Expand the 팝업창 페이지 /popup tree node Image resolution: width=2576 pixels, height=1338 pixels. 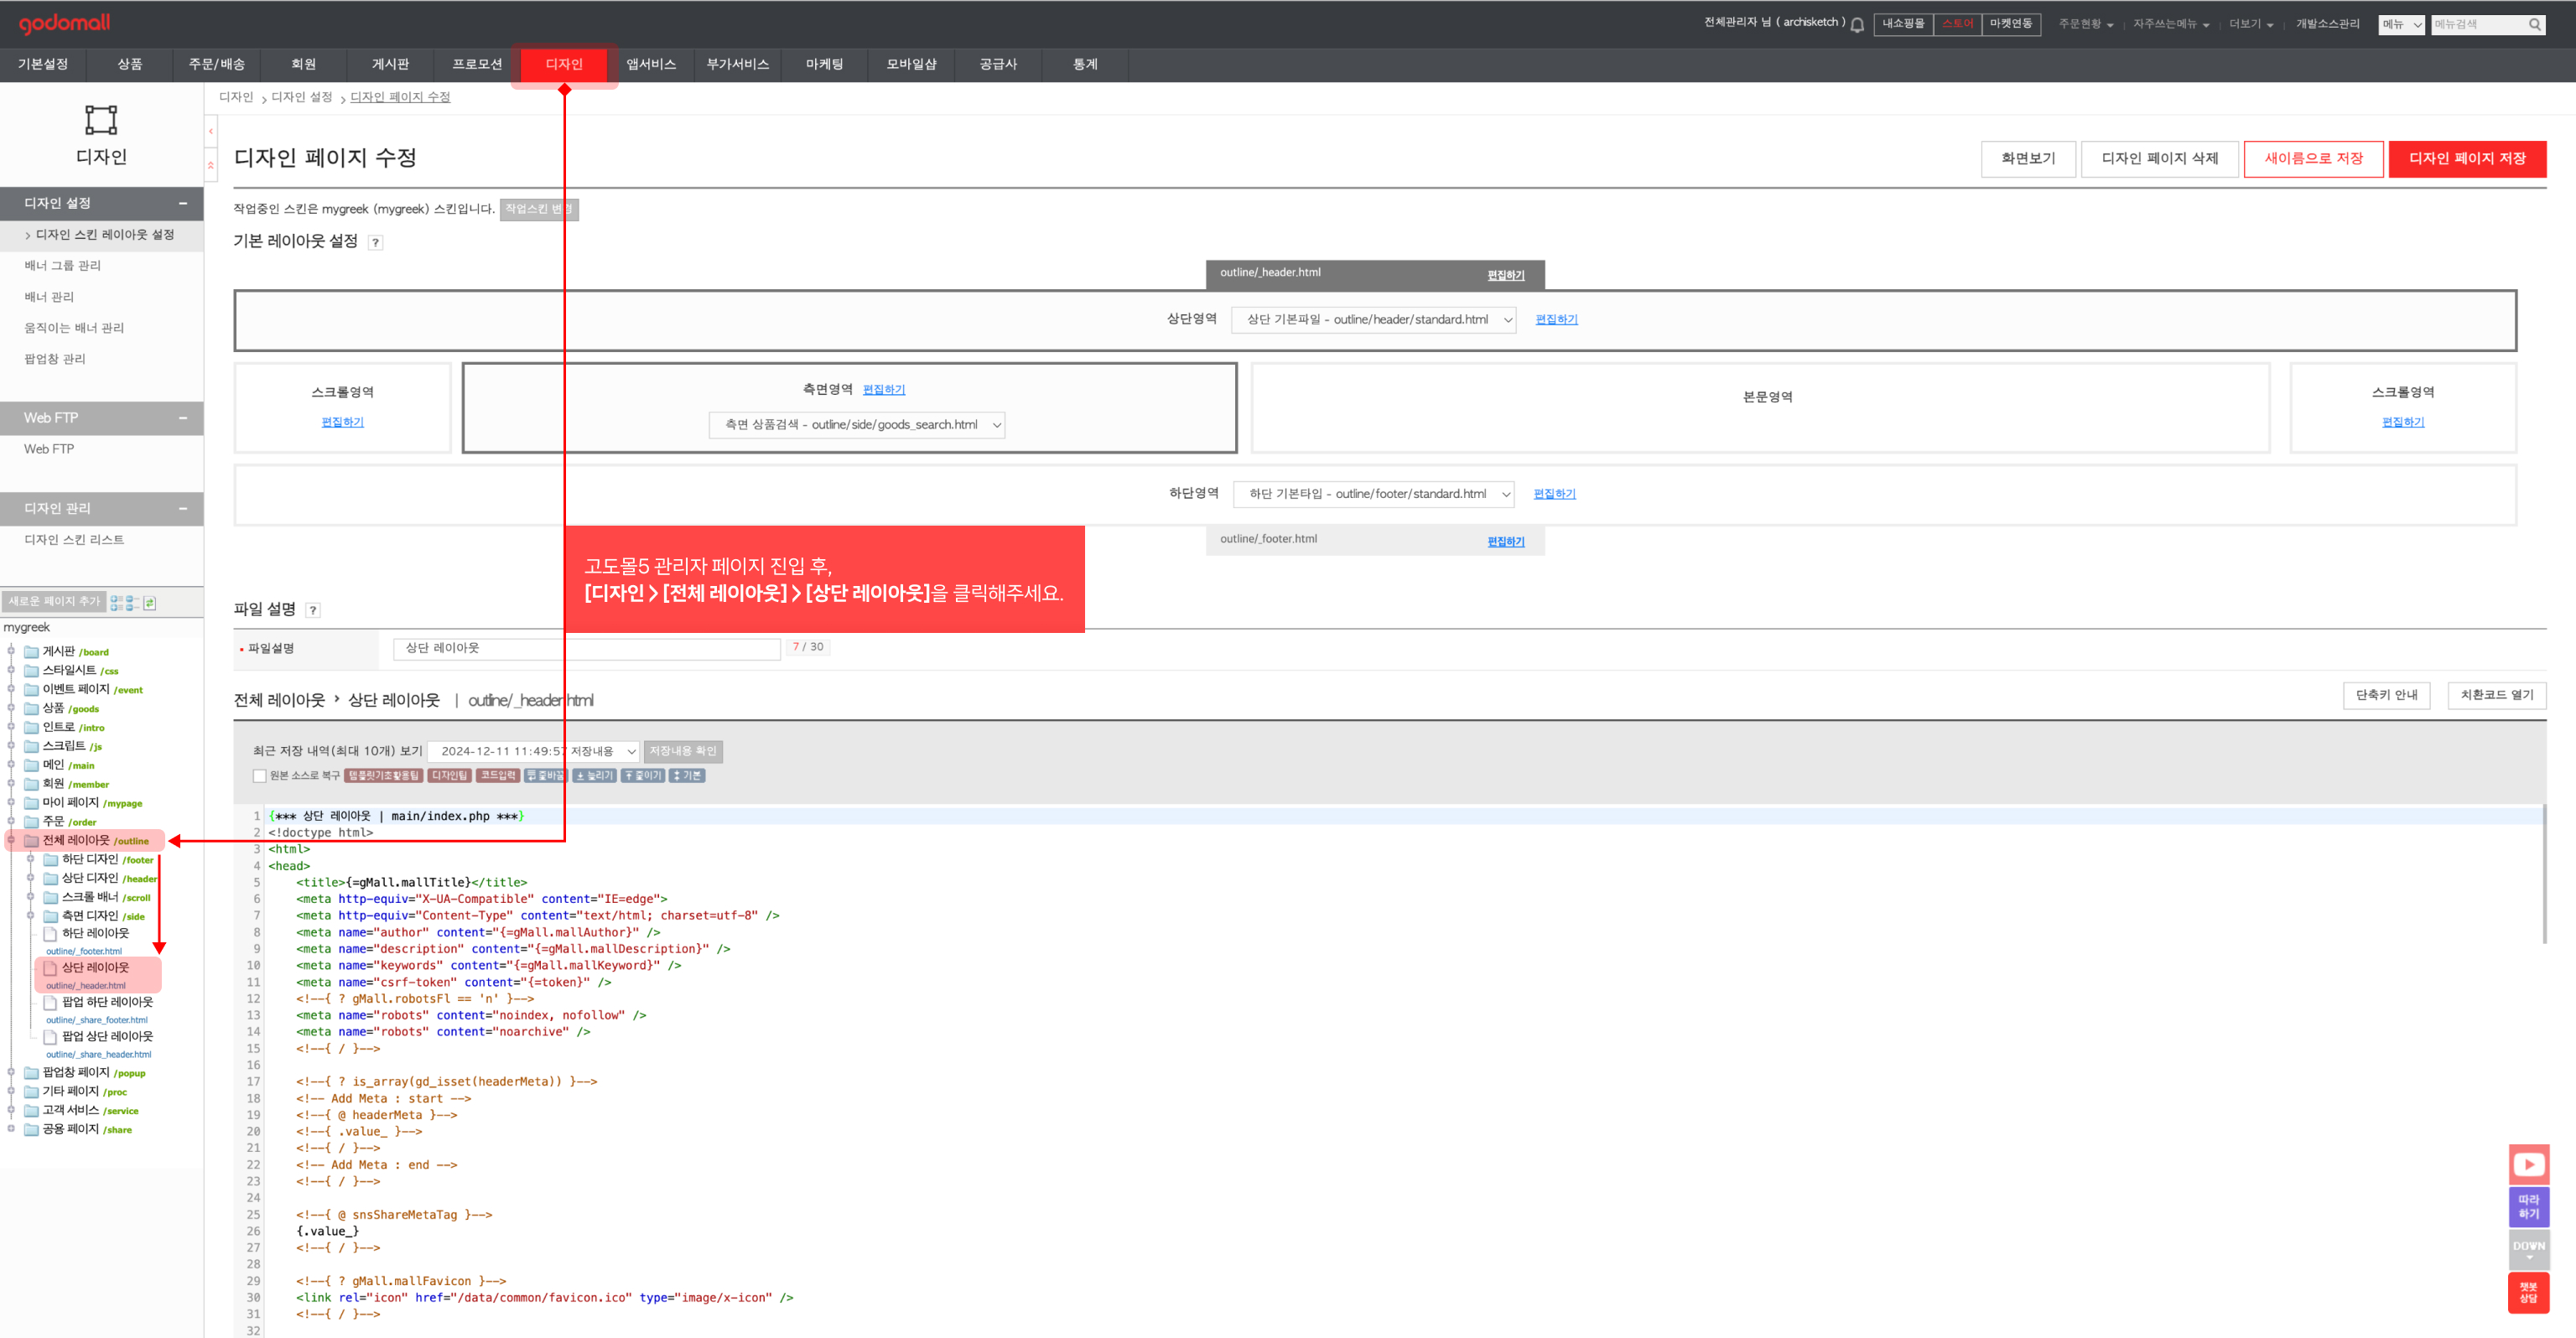pyautogui.click(x=11, y=1072)
